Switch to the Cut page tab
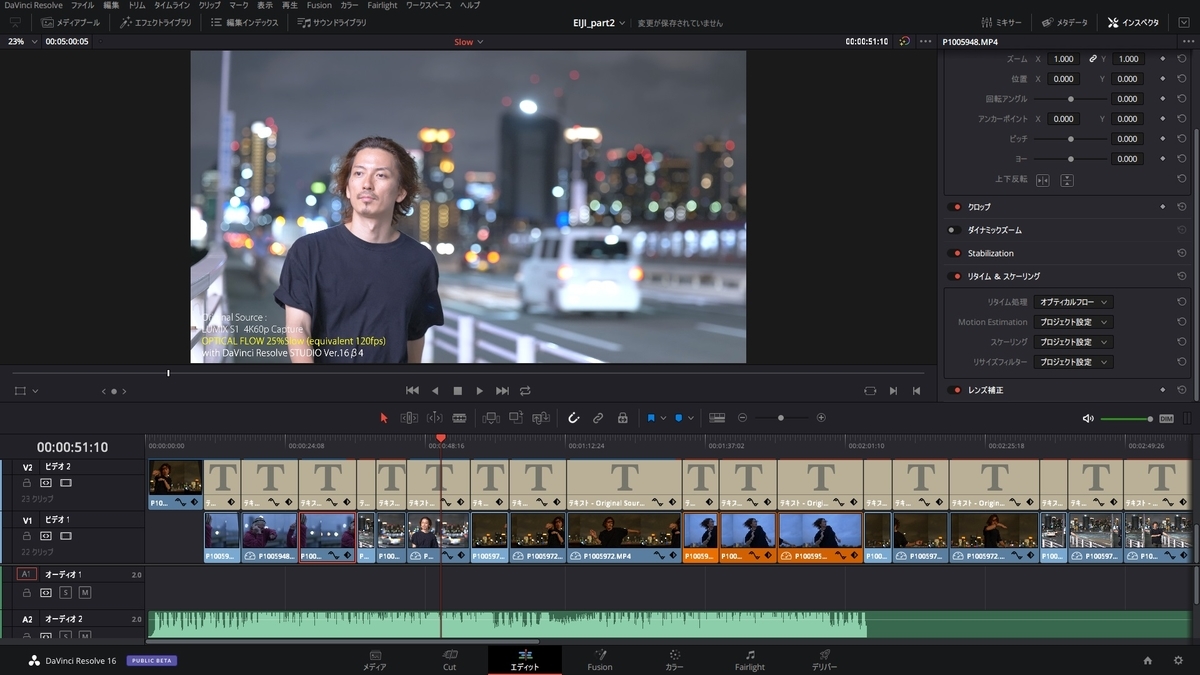1200x675 pixels. point(450,660)
